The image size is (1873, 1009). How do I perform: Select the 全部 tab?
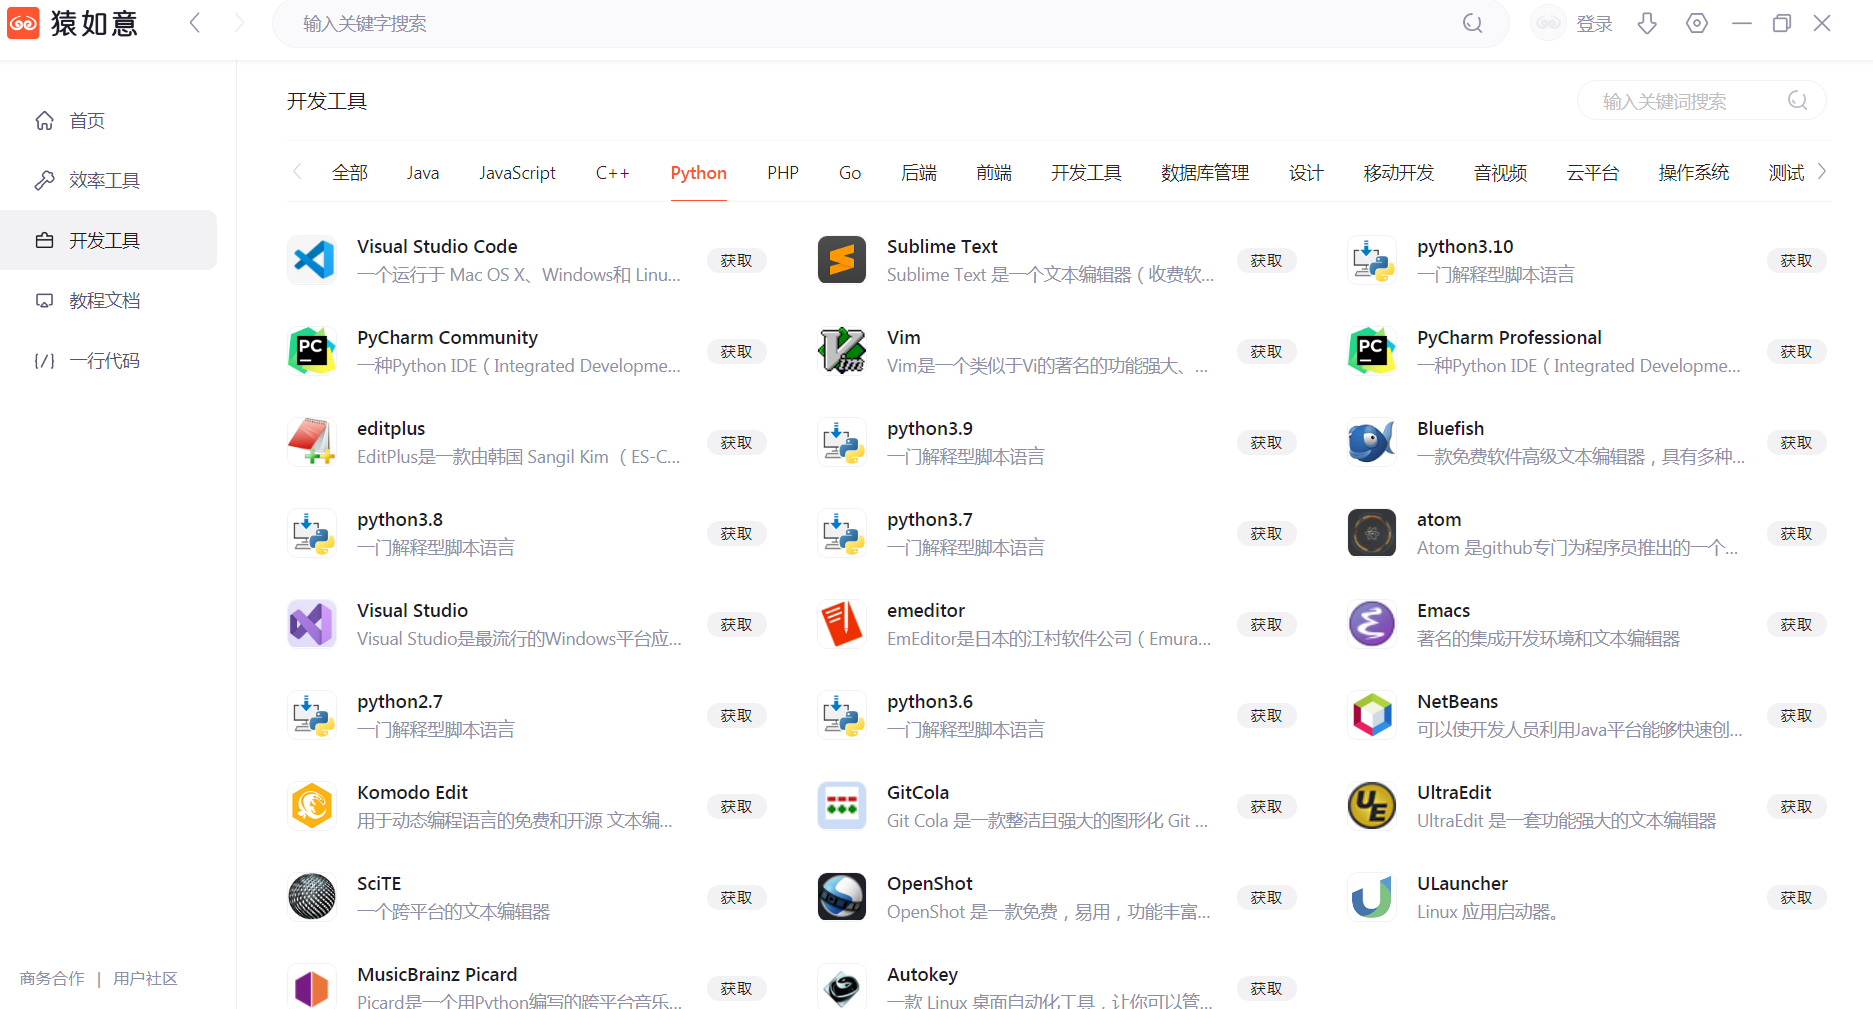[350, 173]
